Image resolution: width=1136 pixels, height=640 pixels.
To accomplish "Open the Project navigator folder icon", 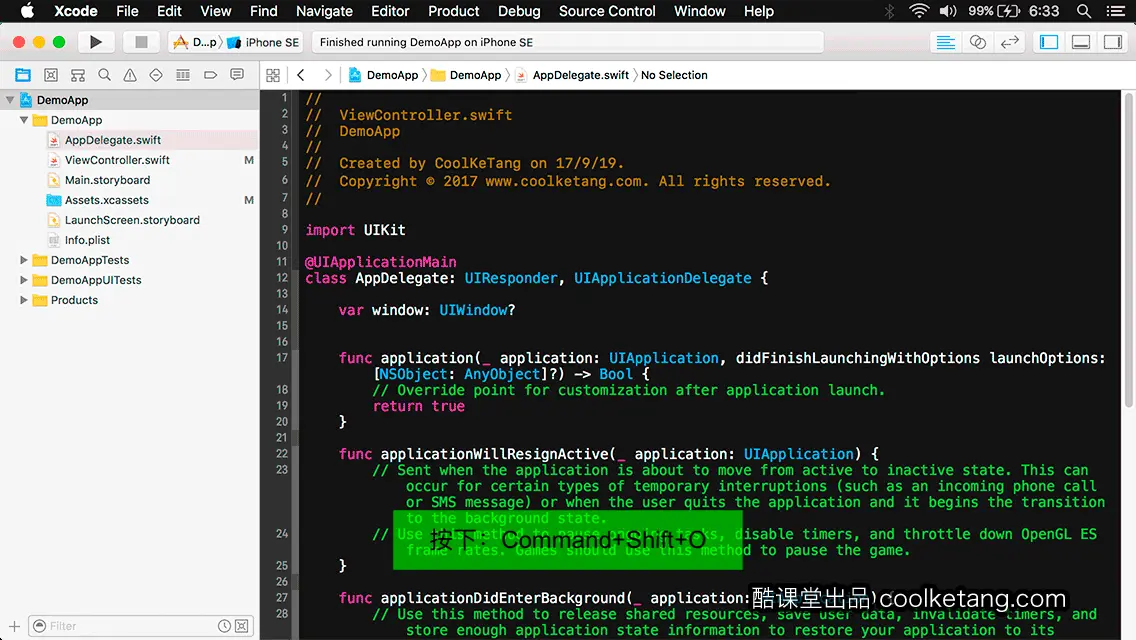I will (23, 75).
